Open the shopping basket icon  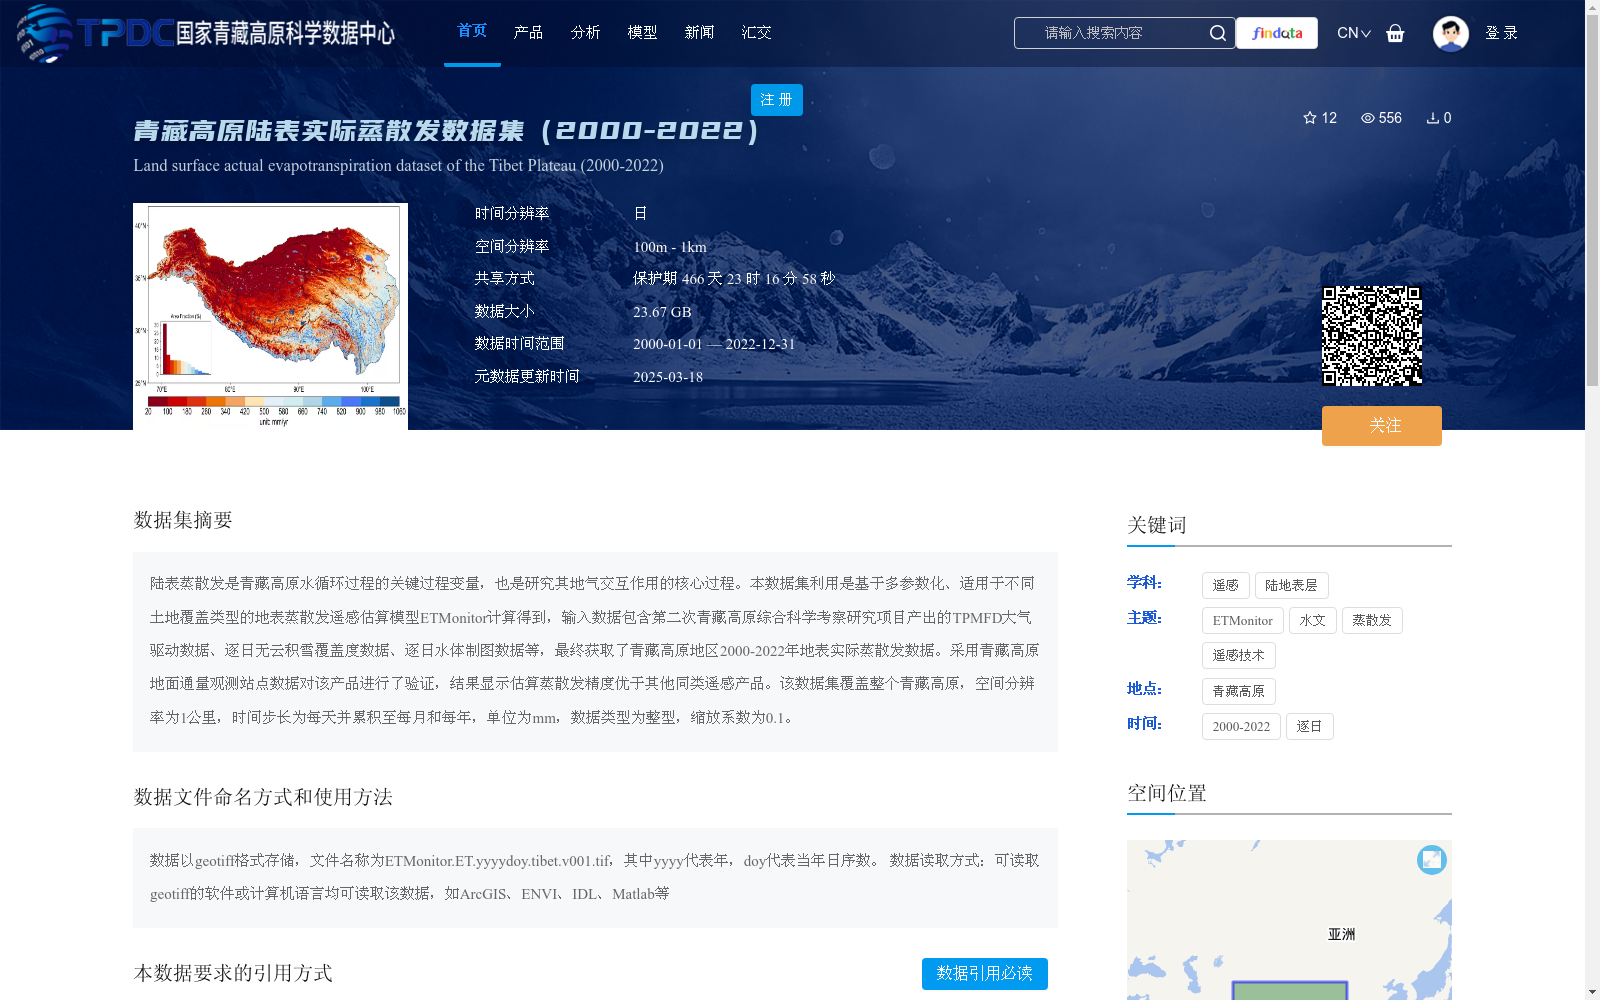click(x=1395, y=33)
